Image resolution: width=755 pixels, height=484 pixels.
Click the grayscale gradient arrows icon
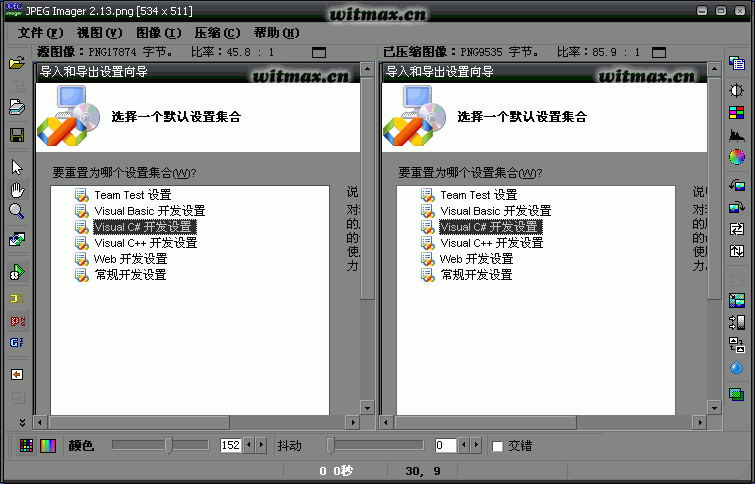(x=737, y=323)
